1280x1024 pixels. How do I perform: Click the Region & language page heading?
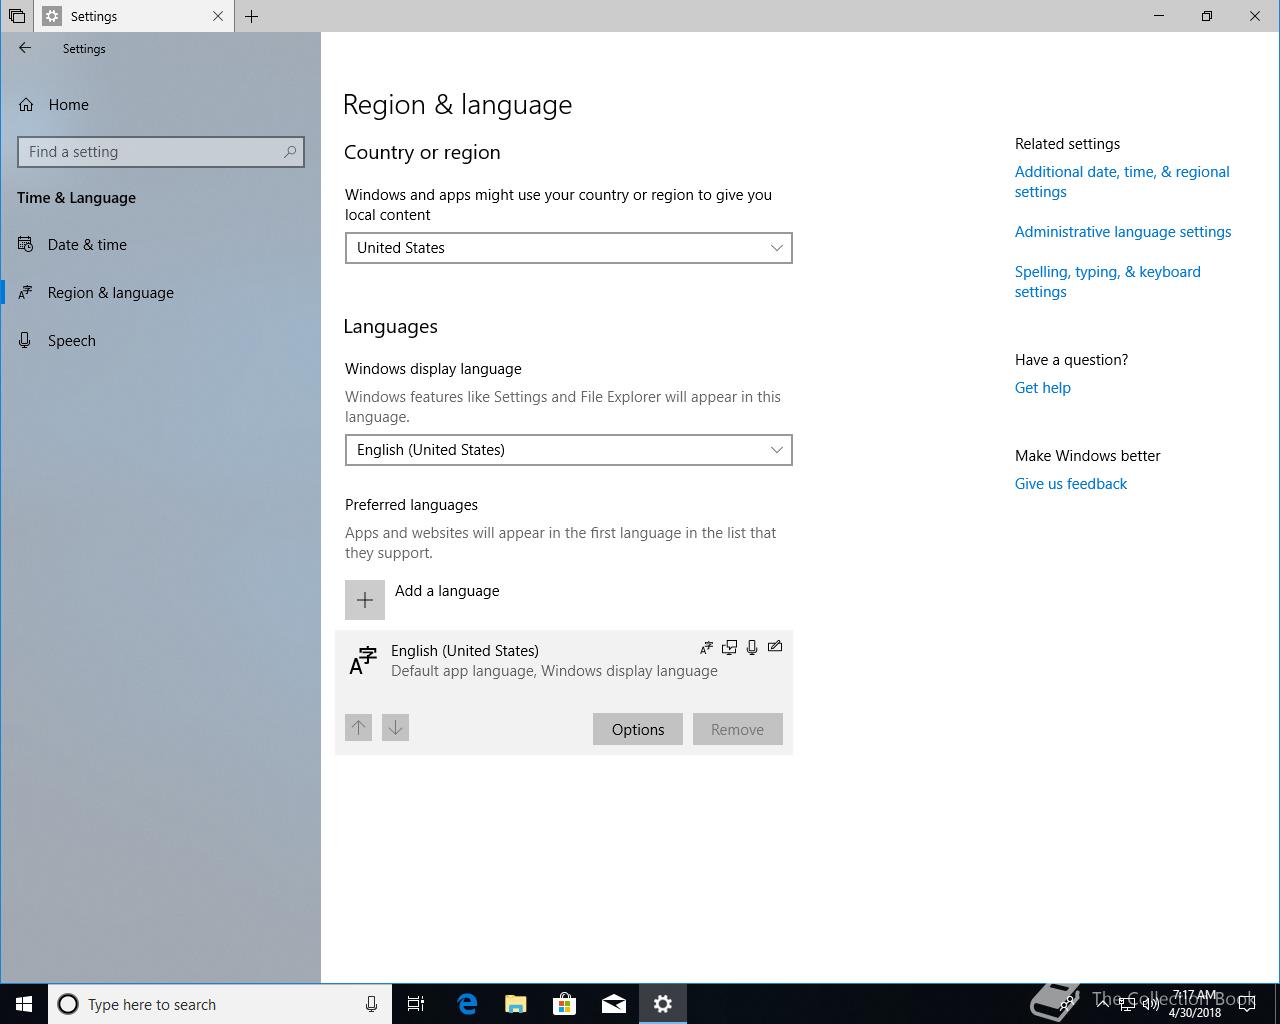pyautogui.click(x=457, y=105)
